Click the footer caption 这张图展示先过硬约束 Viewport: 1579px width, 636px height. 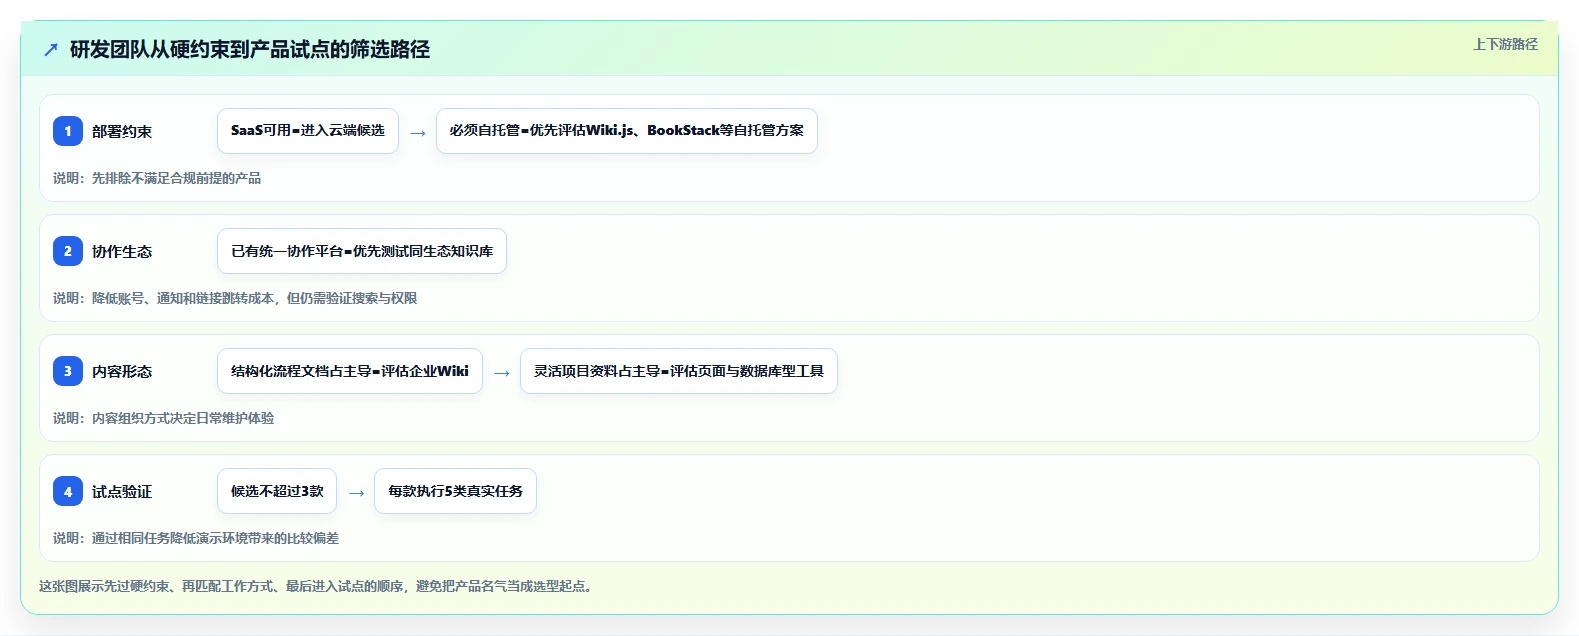tap(317, 586)
